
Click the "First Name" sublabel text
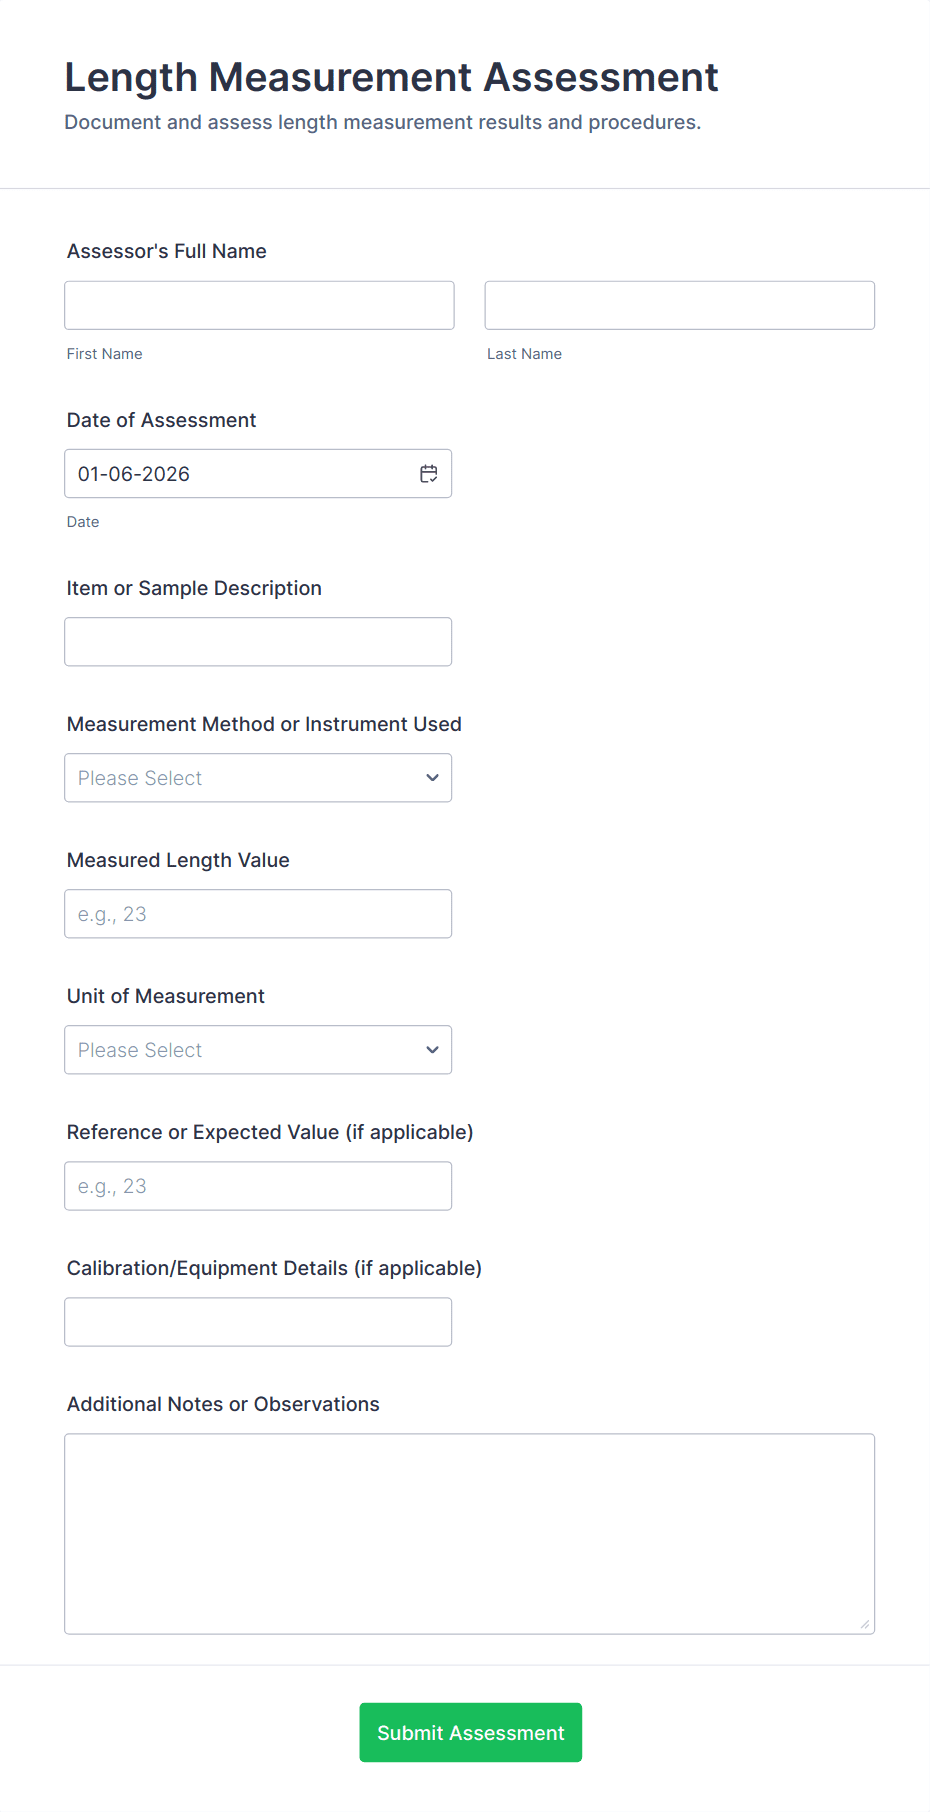click(x=105, y=354)
